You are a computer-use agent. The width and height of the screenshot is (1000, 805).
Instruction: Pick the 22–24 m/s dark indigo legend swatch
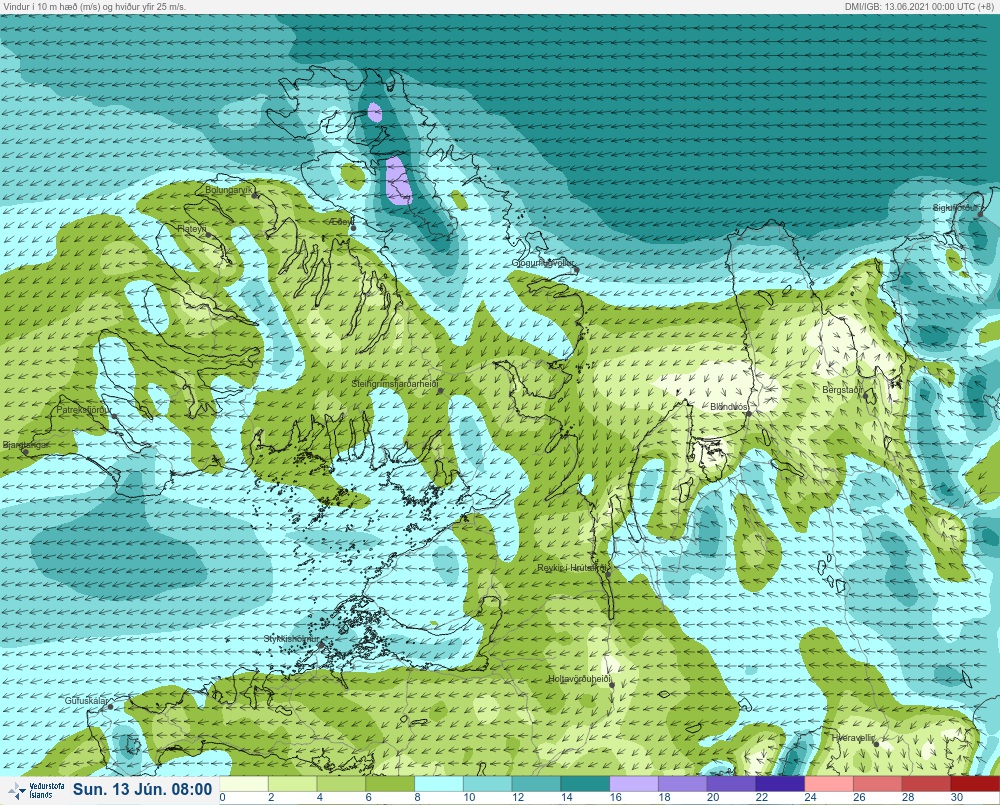[781, 783]
